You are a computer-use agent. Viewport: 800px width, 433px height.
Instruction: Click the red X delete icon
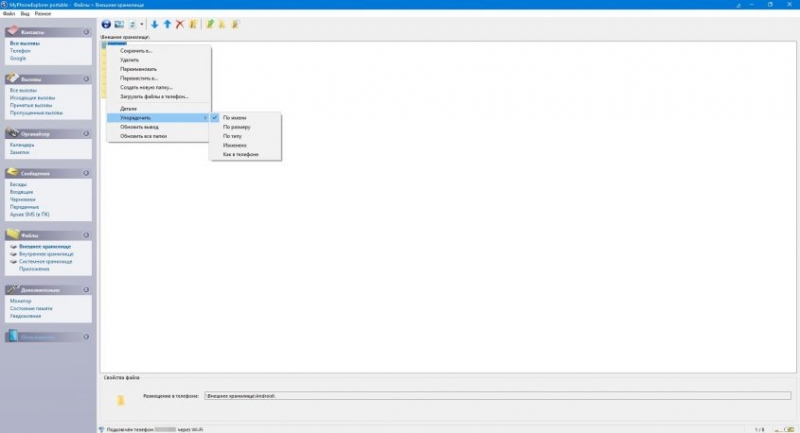pyautogui.click(x=180, y=24)
